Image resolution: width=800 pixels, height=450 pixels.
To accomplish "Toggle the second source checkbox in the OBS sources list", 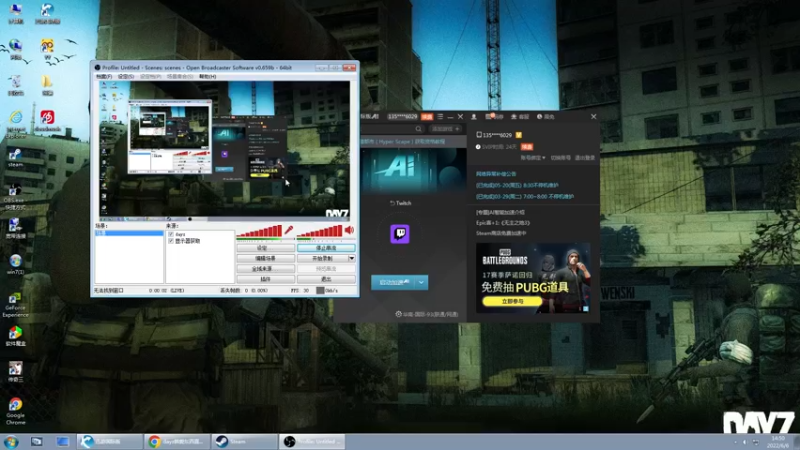I will [x=171, y=241].
